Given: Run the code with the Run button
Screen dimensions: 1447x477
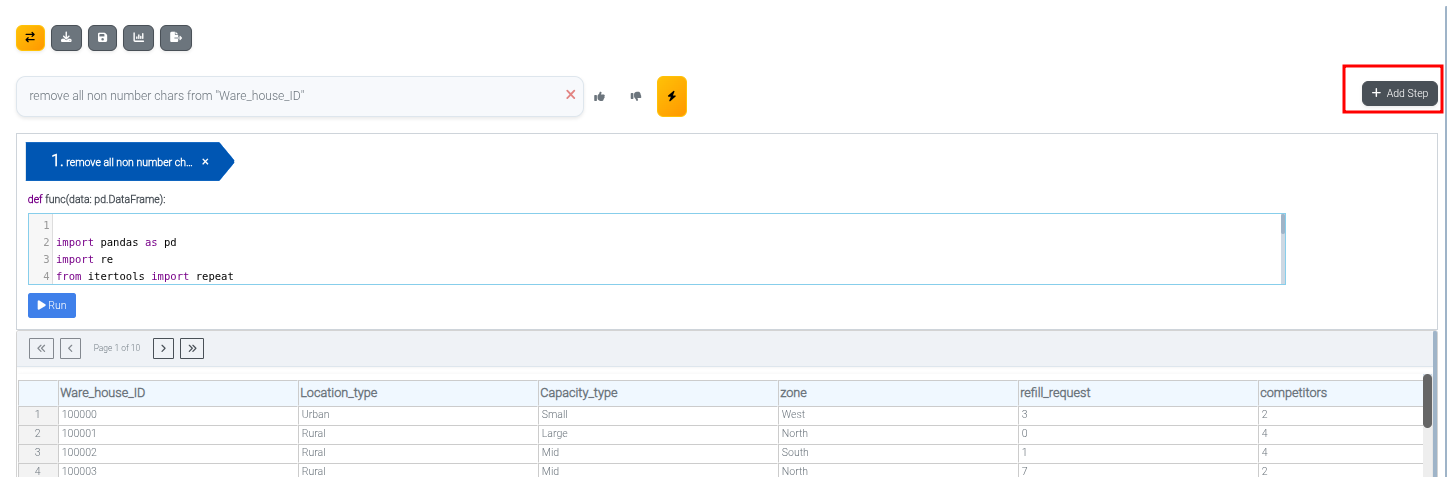Looking at the screenshot, I should pyautogui.click(x=52, y=305).
